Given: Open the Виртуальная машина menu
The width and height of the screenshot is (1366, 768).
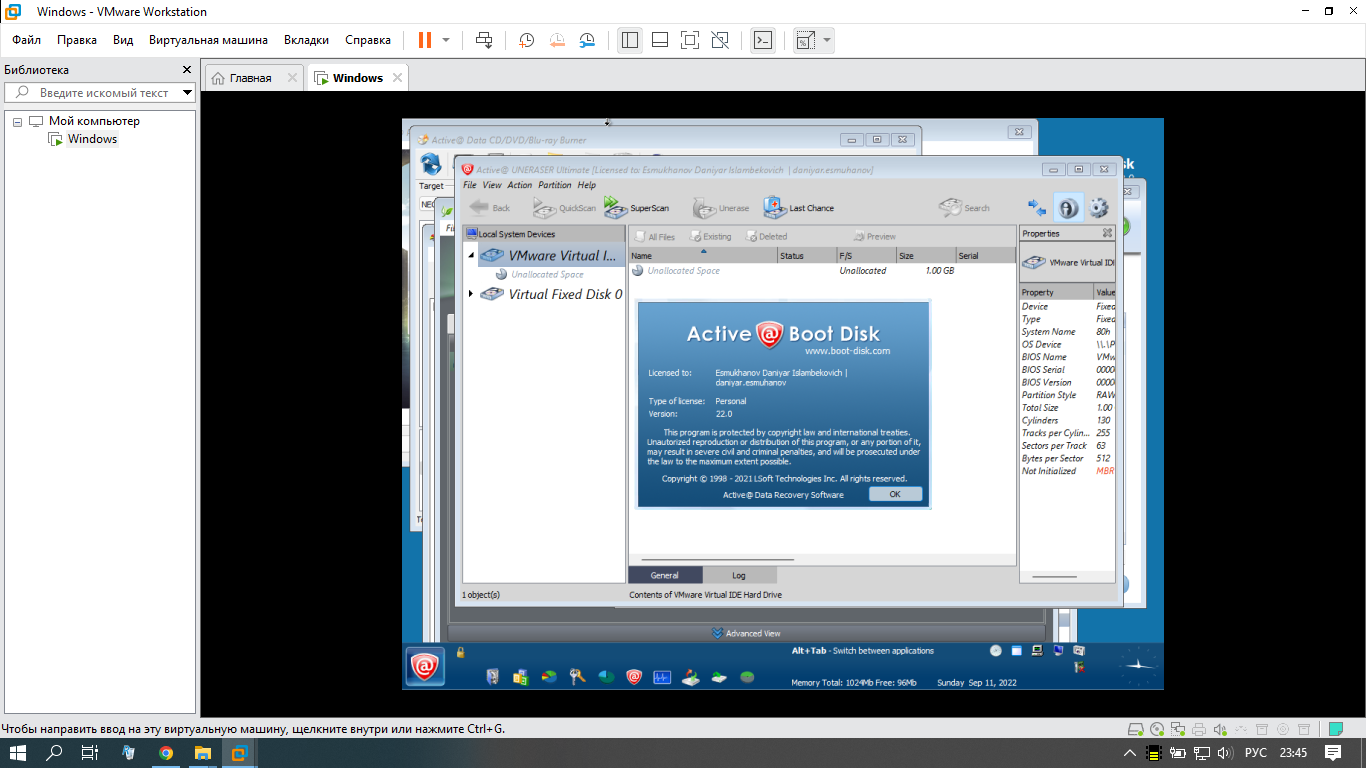Looking at the screenshot, I should pyautogui.click(x=208, y=40).
